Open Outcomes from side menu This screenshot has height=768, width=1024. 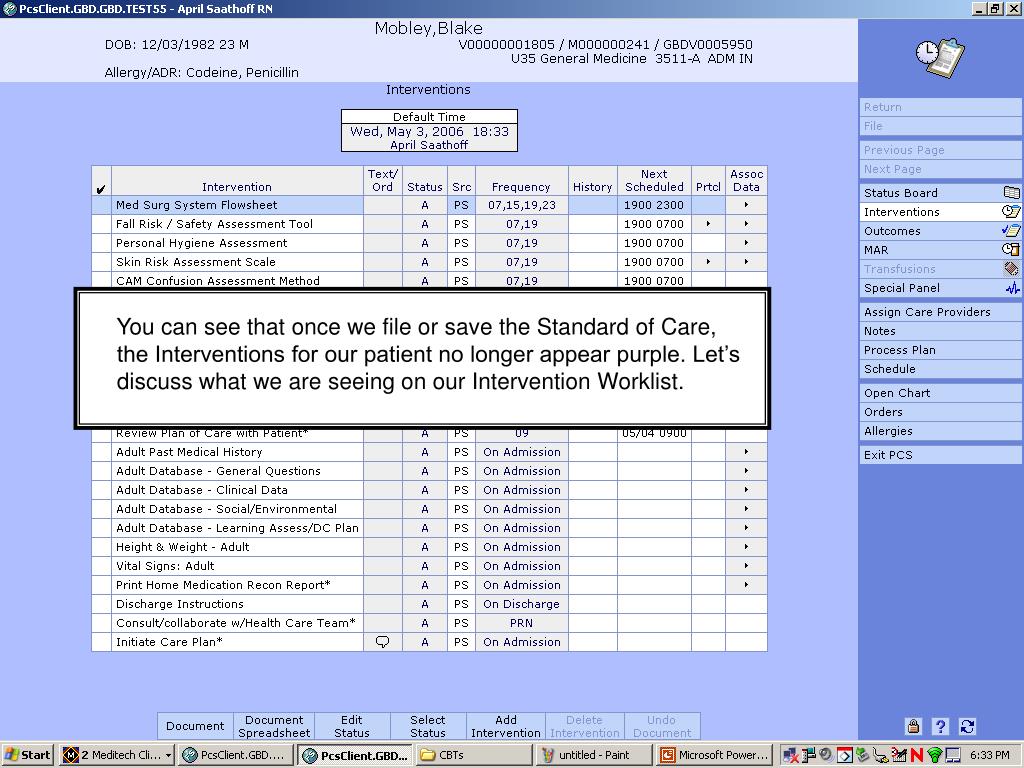[x=940, y=231]
